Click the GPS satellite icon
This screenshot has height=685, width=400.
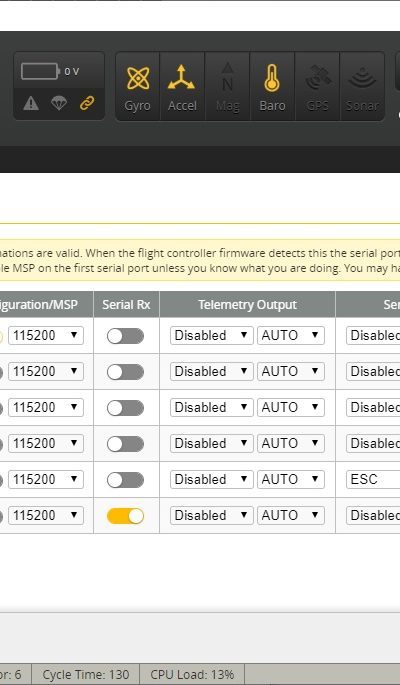point(317,78)
